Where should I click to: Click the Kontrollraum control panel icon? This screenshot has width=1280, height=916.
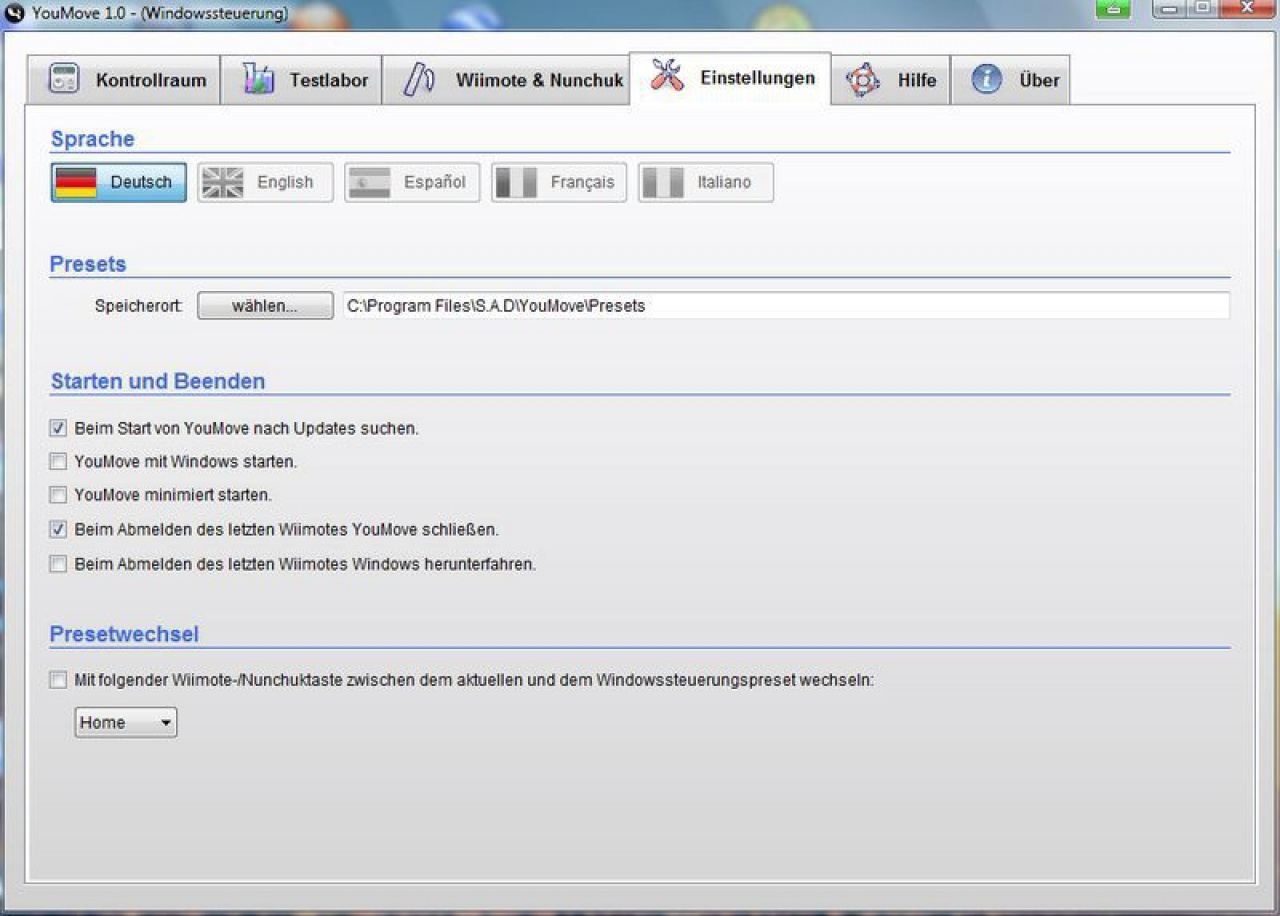[64, 80]
